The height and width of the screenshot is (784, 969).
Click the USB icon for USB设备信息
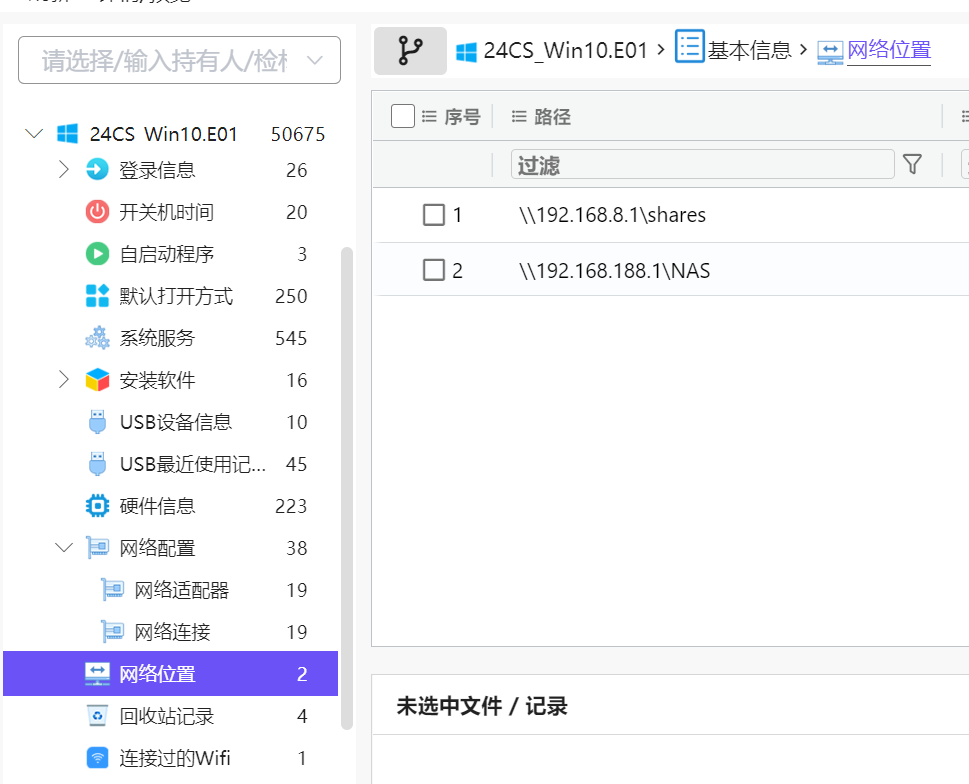pos(97,422)
